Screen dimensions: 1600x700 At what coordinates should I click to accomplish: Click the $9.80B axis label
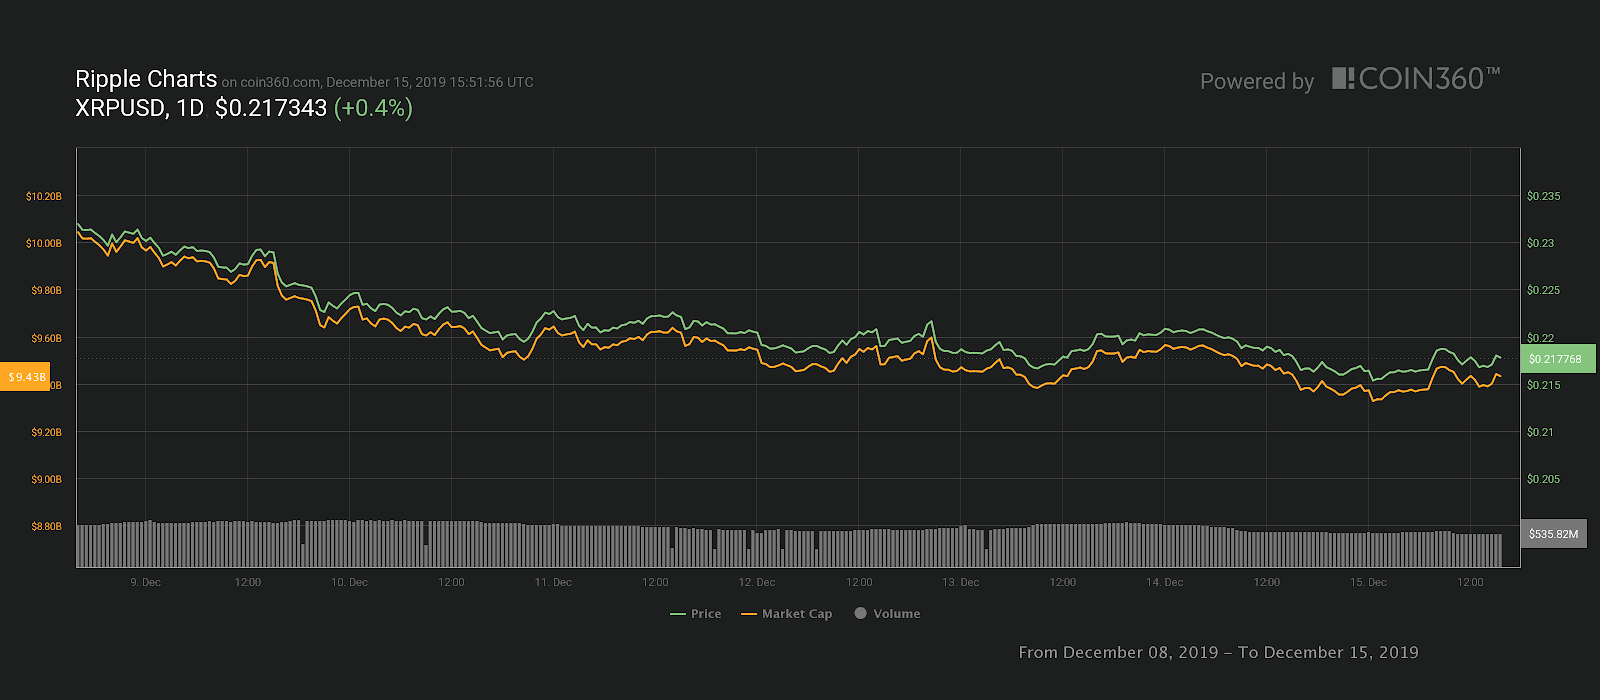click(46, 290)
